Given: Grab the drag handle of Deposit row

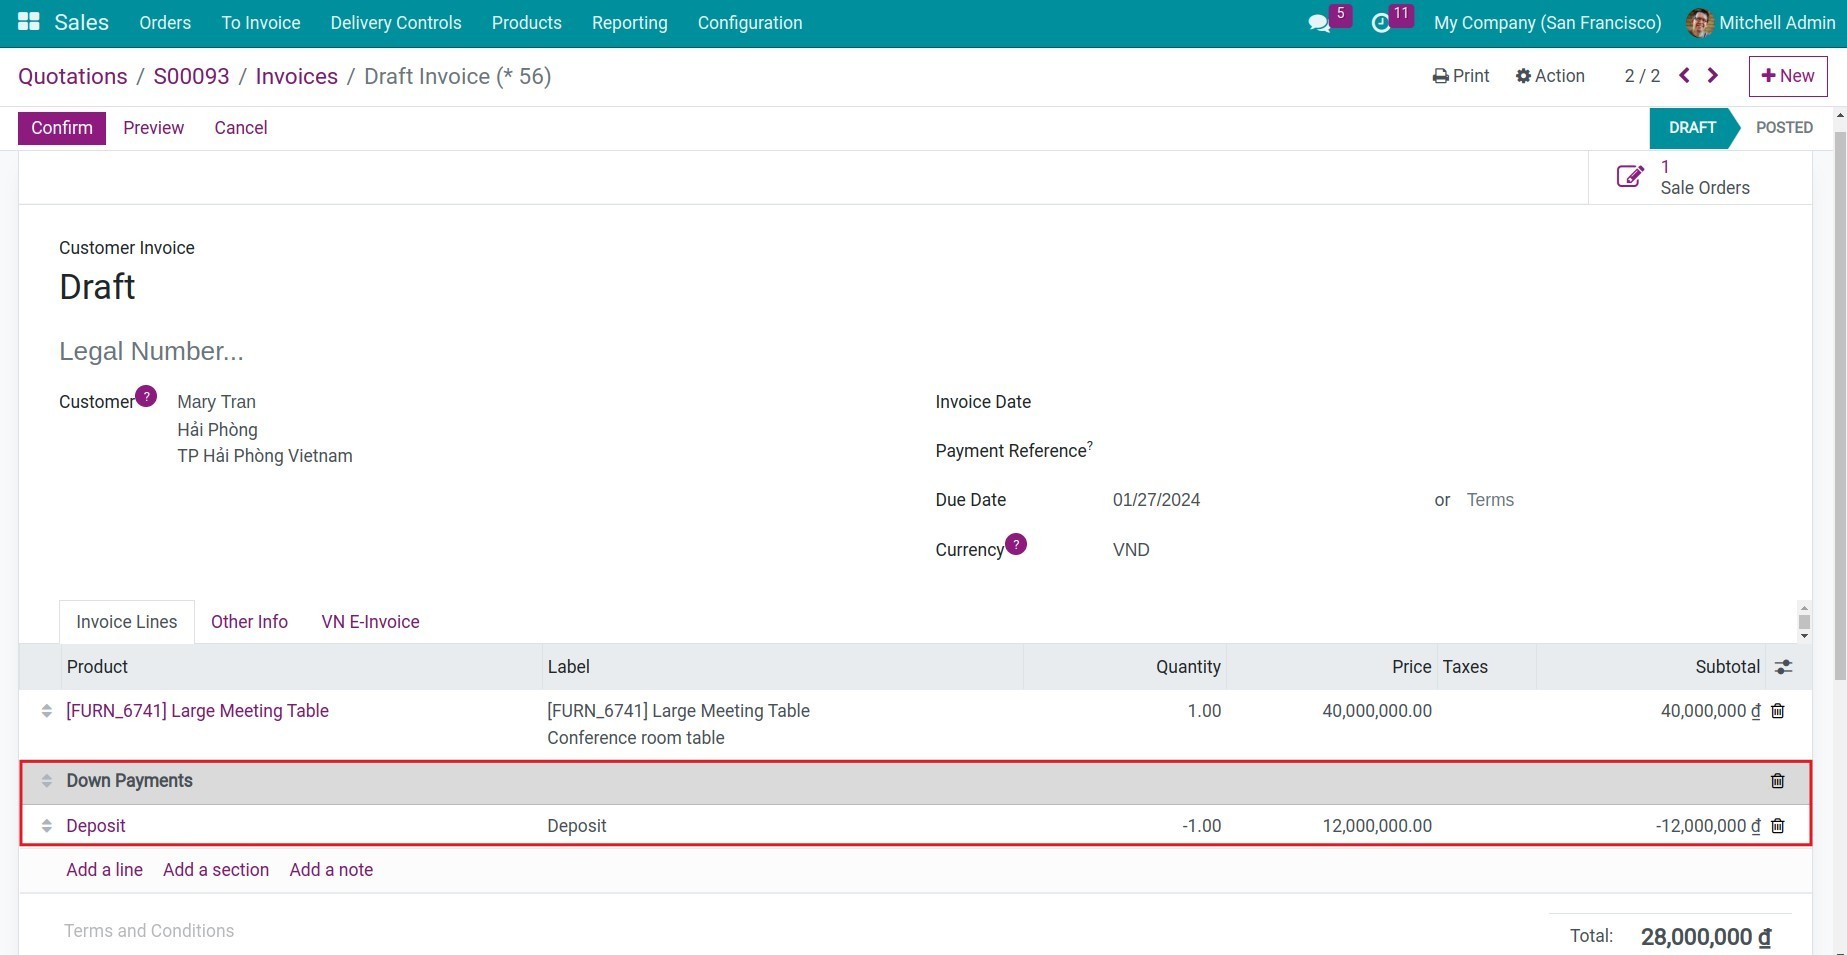Looking at the screenshot, I should tap(46, 826).
